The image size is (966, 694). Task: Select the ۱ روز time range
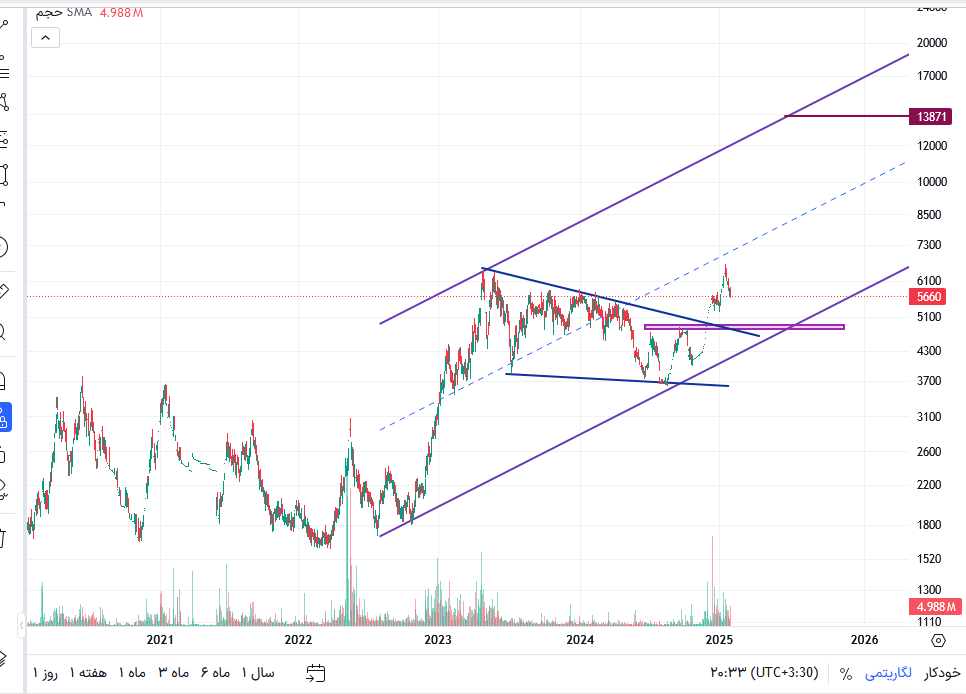click(x=46, y=673)
